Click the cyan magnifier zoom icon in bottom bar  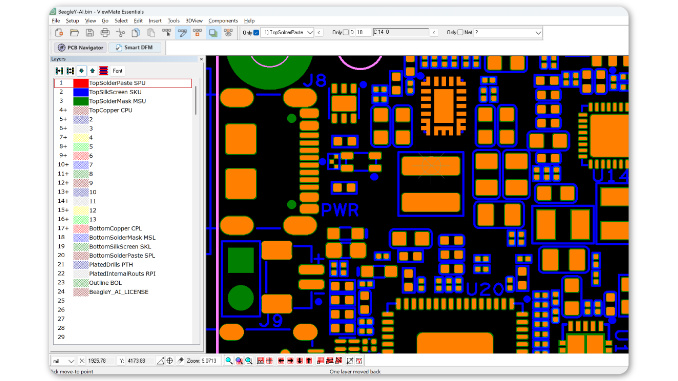click(229, 361)
